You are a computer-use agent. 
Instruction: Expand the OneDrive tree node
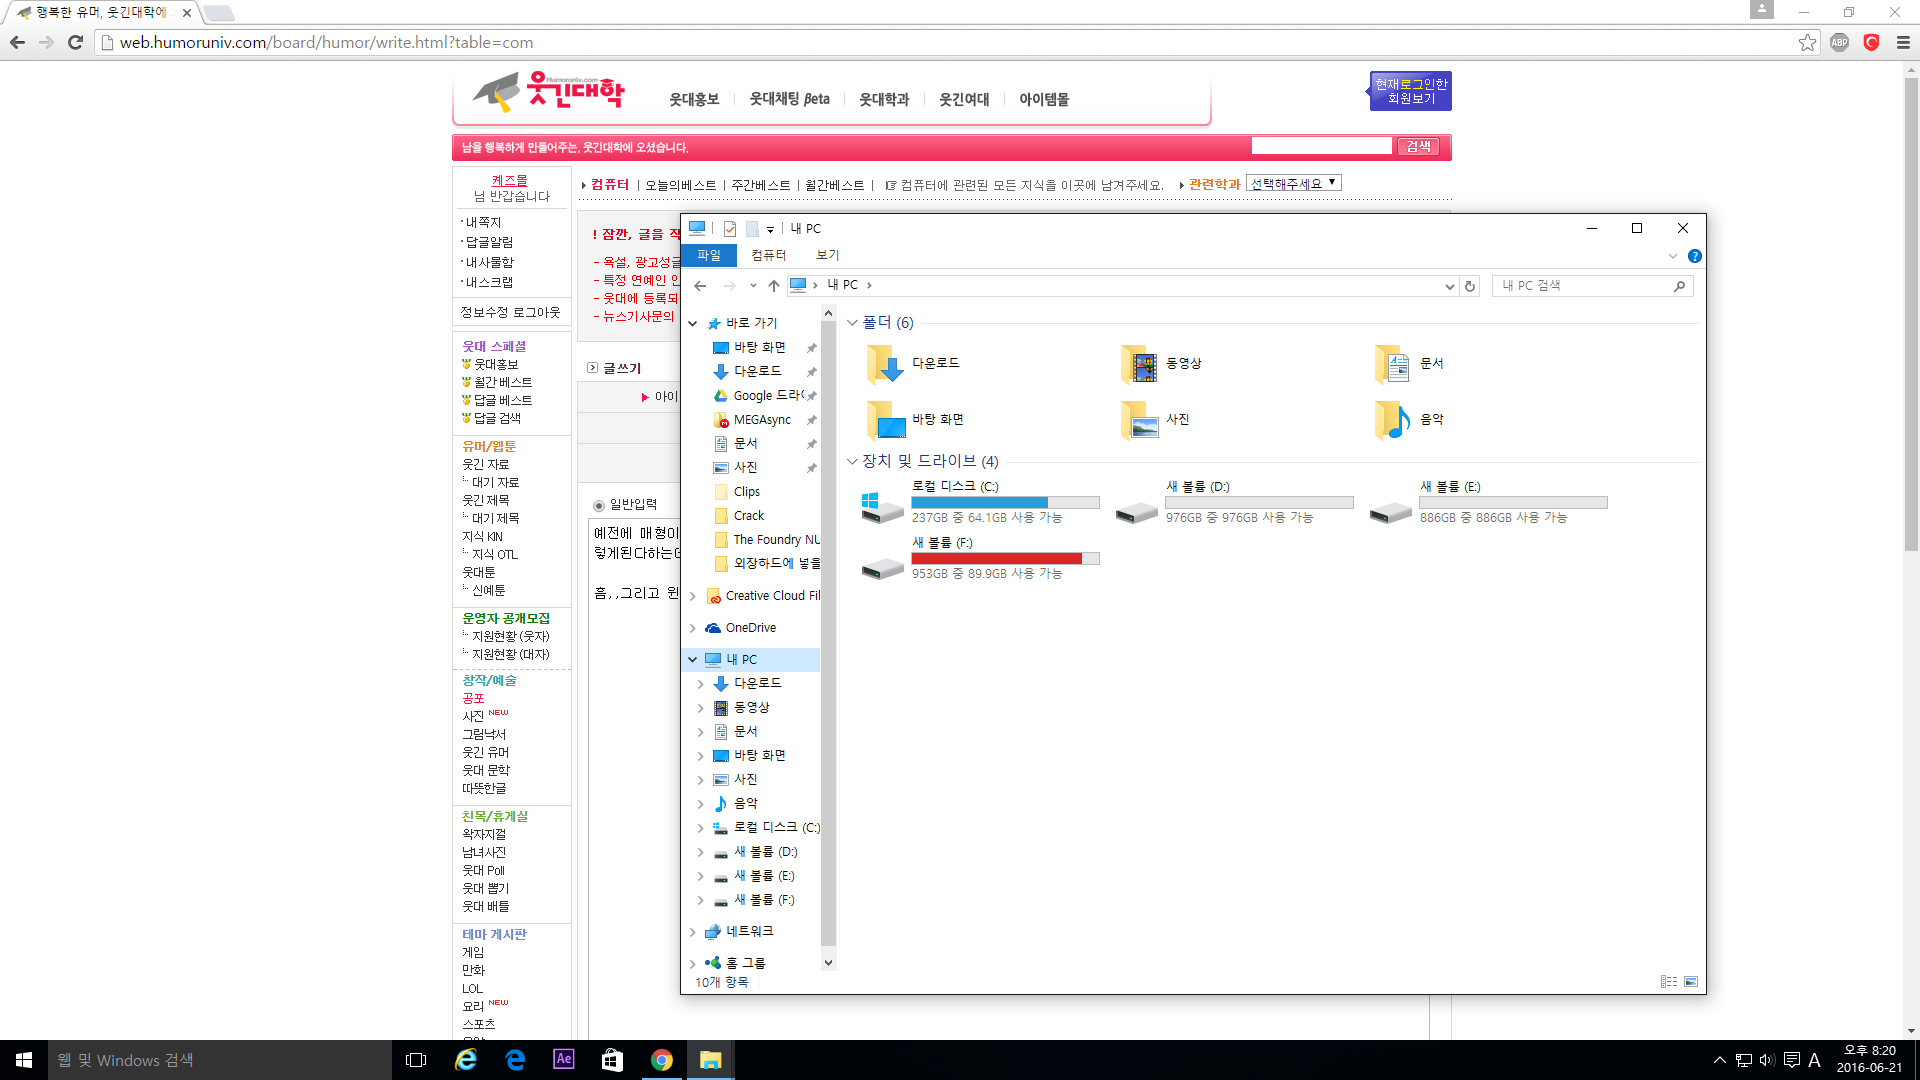pyautogui.click(x=692, y=628)
